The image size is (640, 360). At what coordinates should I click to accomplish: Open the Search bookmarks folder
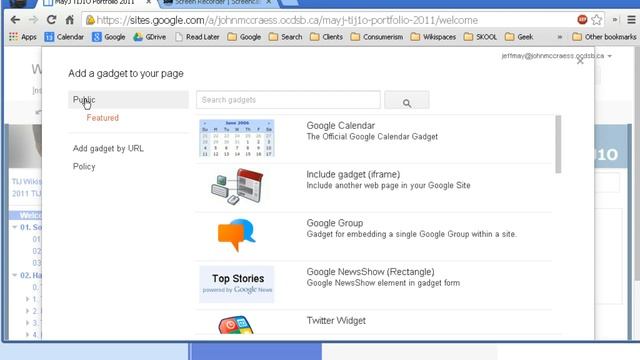click(x=286, y=37)
